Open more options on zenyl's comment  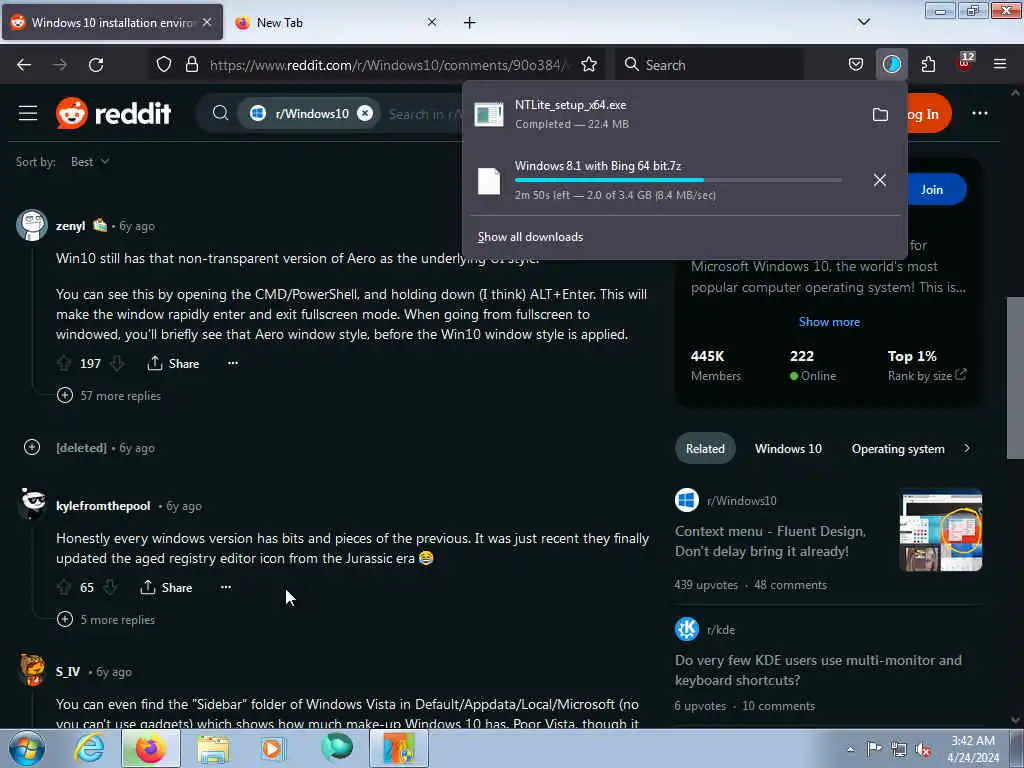click(232, 363)
